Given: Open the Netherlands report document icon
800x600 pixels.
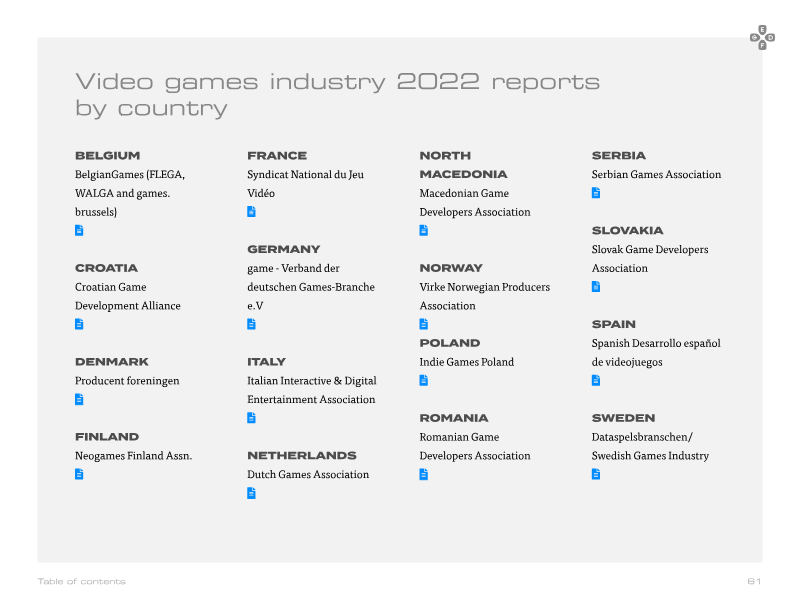Looking at the screenshot, I should click(252, 493).
